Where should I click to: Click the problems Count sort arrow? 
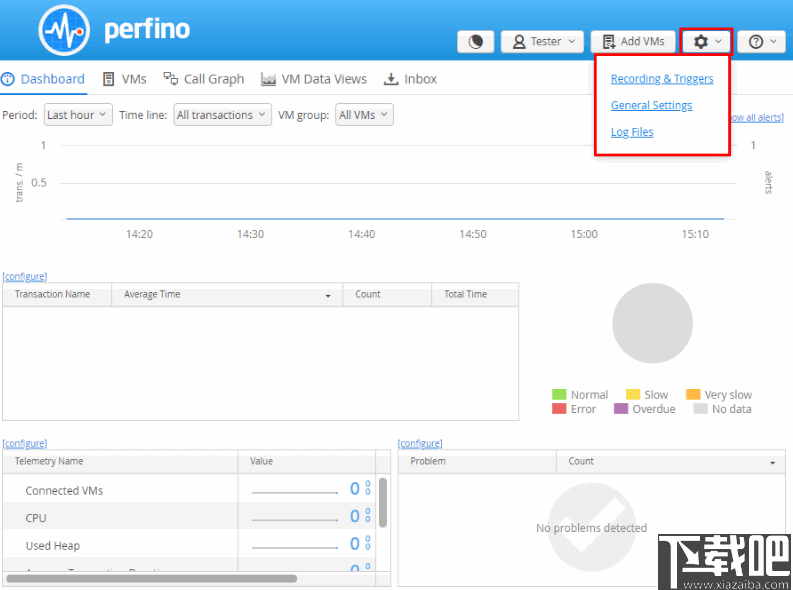point(773,463)
